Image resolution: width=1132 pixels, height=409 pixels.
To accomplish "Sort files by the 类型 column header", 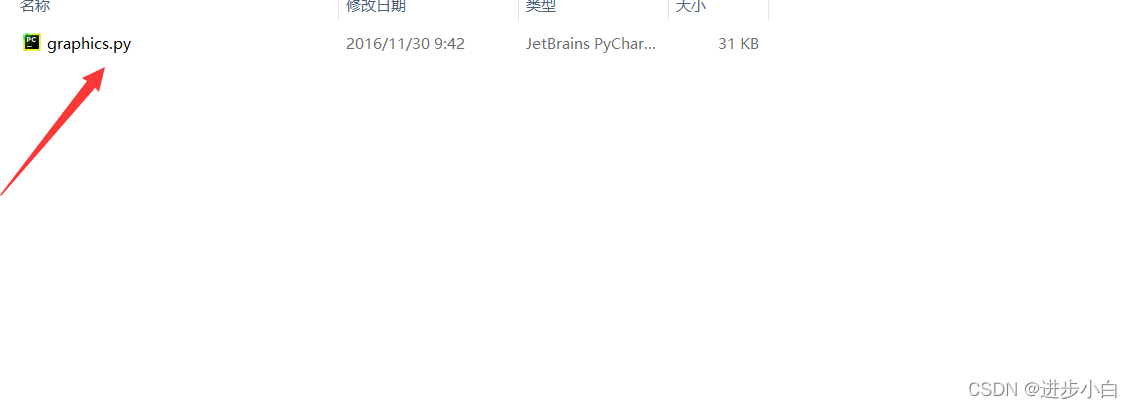I will tap(541, 6).
